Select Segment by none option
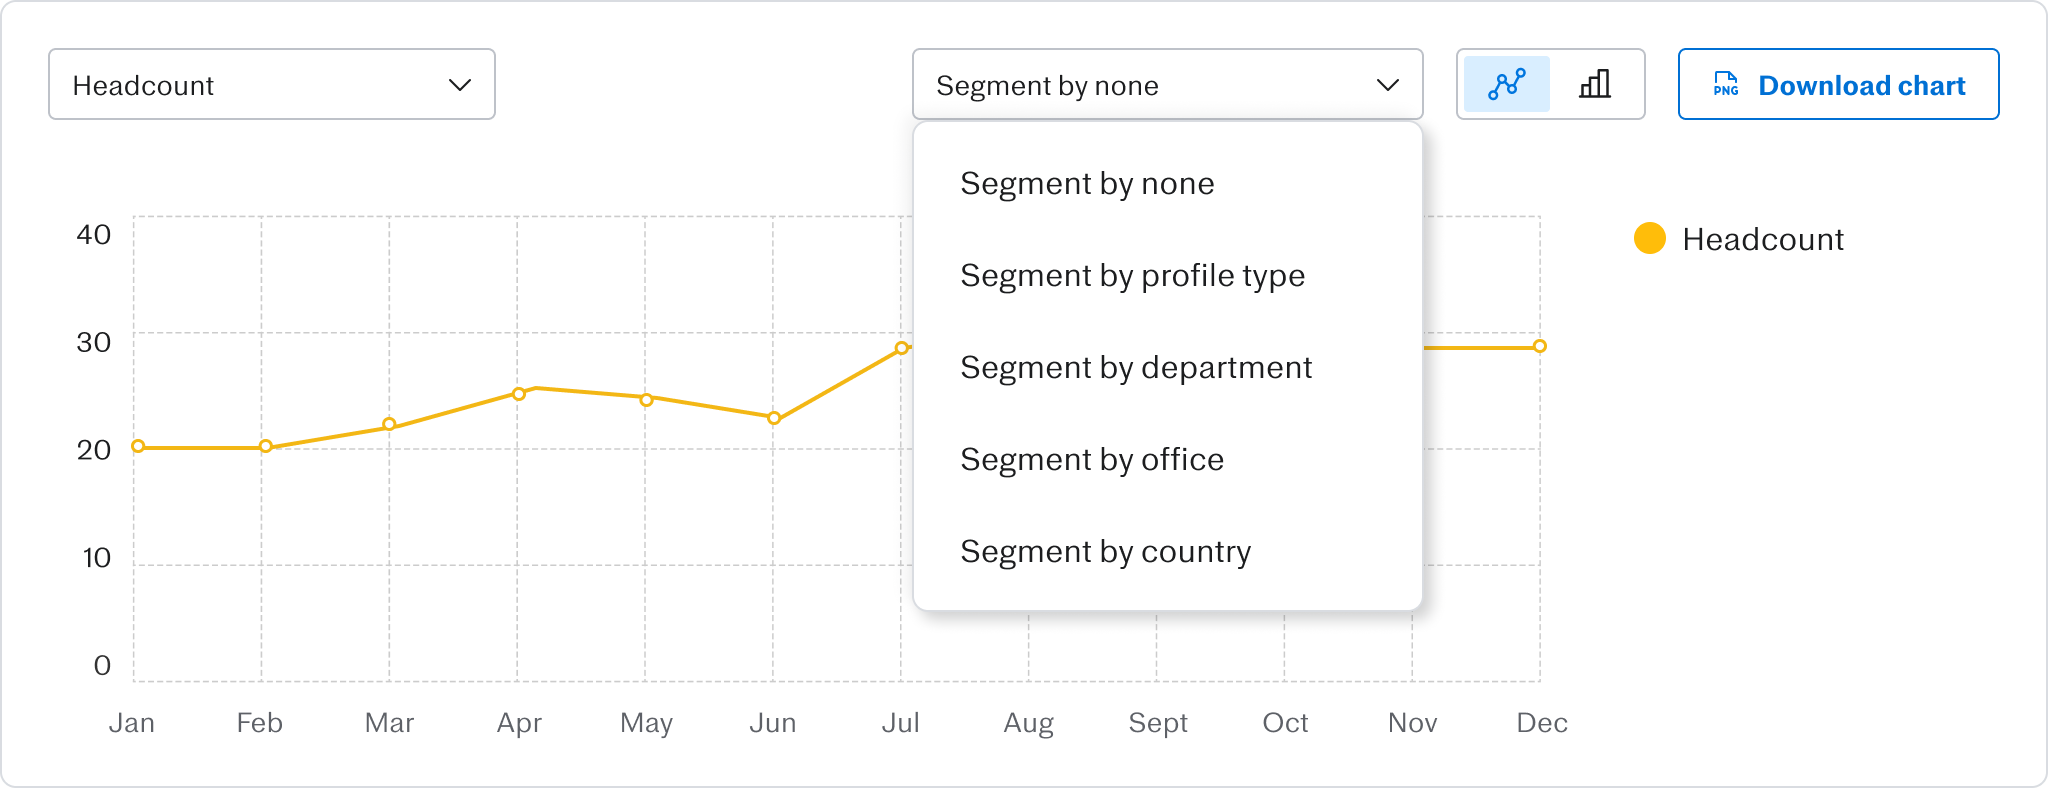The image size is (2048, 788). coord(1087,184)
